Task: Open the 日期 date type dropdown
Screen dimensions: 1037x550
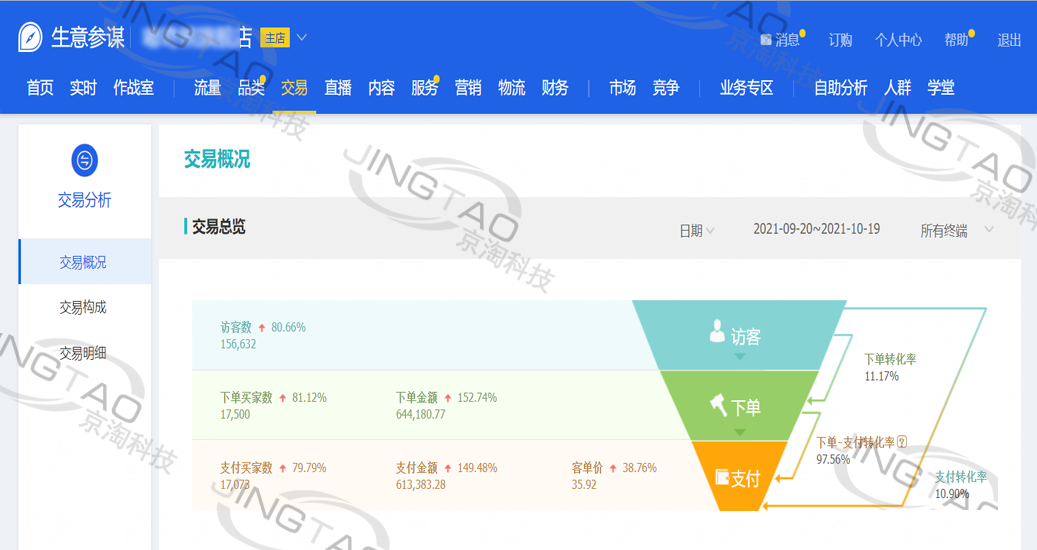Action: pos(697,230)
